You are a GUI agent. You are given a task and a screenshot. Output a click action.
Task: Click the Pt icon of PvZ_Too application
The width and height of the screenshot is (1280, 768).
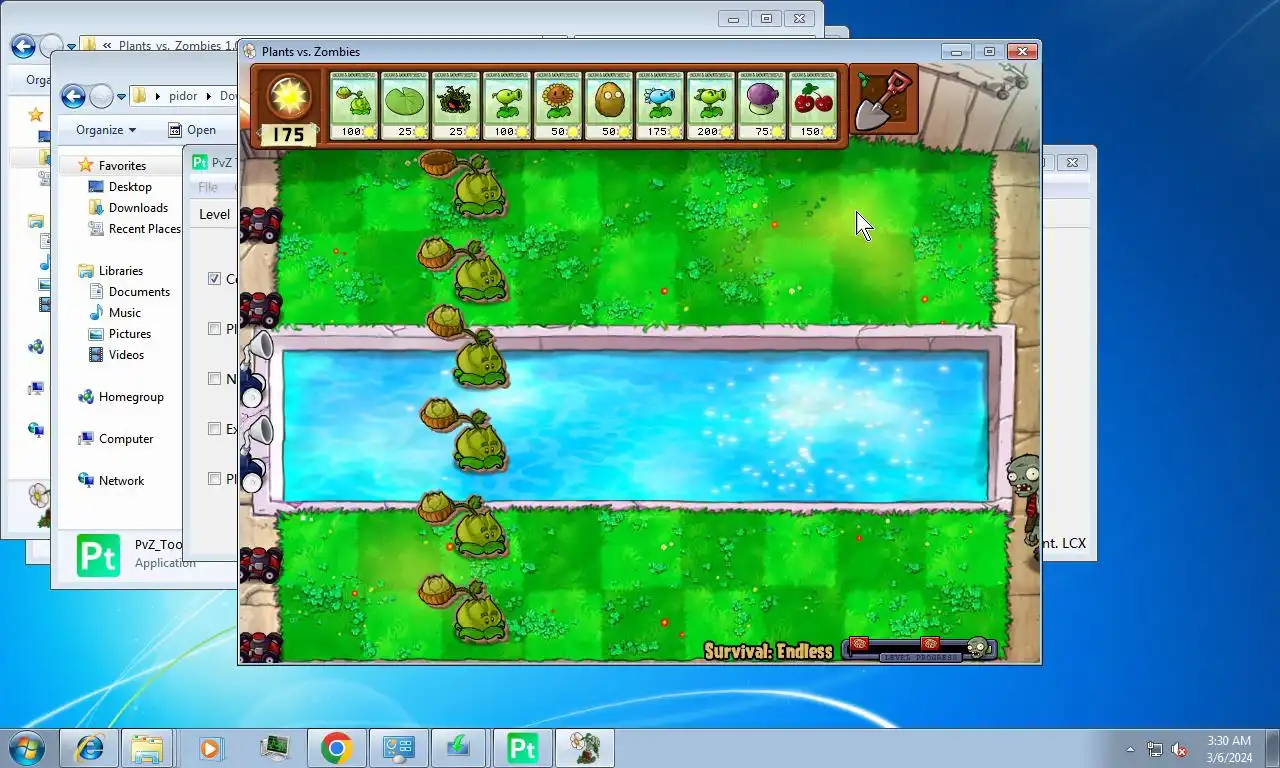tap(98, 556)
